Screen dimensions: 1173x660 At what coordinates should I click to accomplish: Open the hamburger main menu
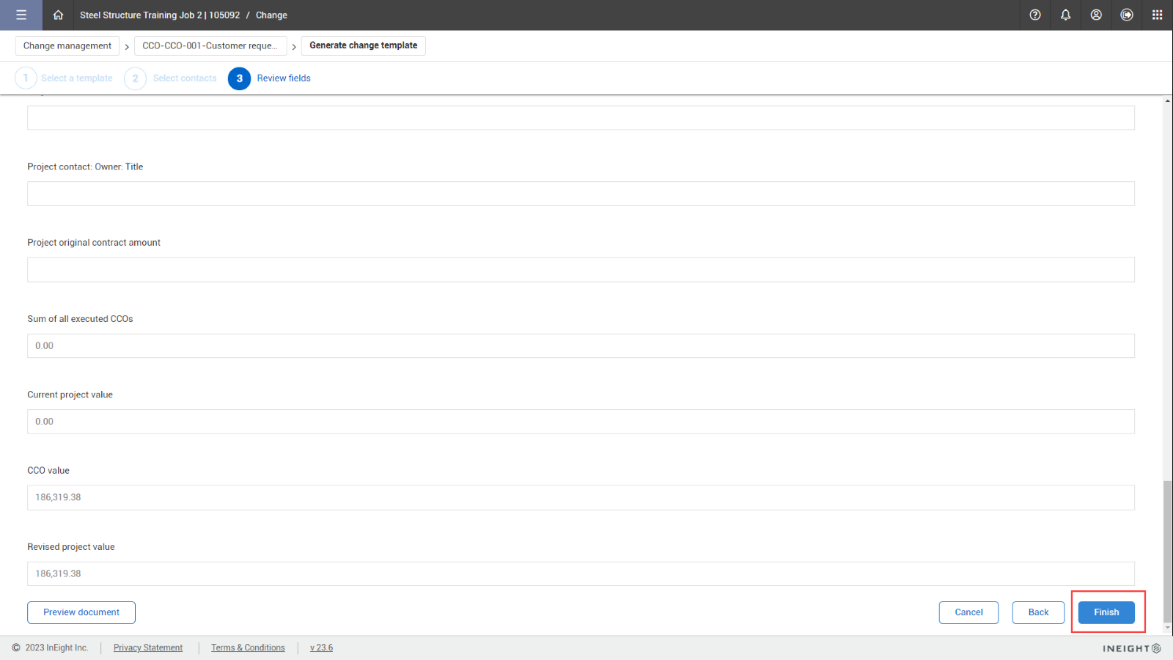tap(21, 15)
